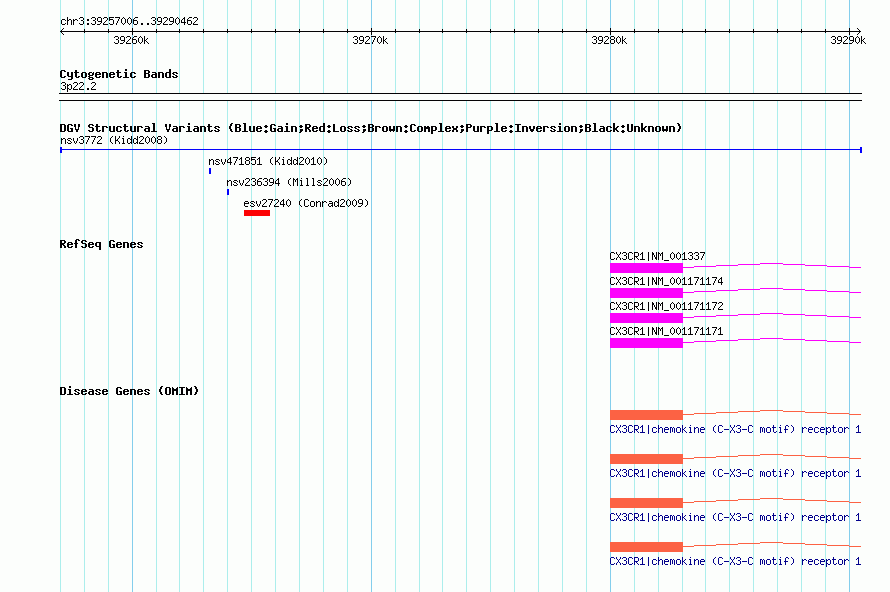Click the Disease Genes (OMIM) track title
The height and width of the screenshot is (592, 890).
pos(129,391)
